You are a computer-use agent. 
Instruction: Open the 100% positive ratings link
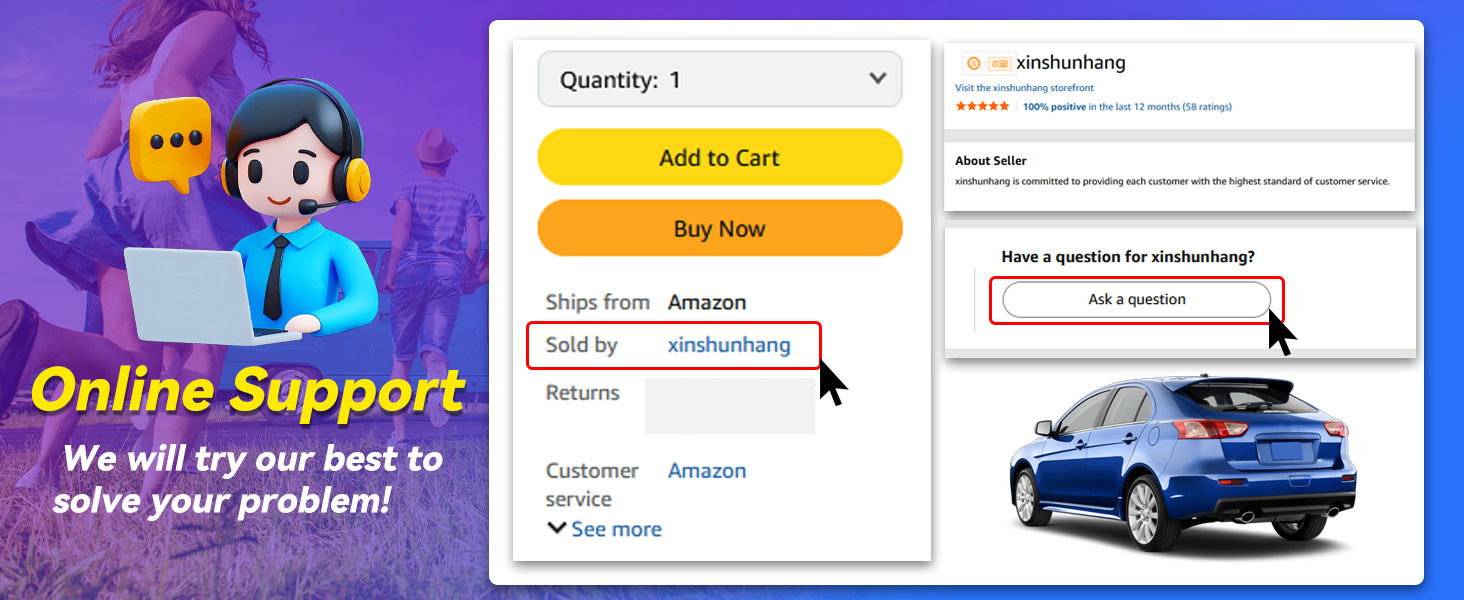[1054, 107]
